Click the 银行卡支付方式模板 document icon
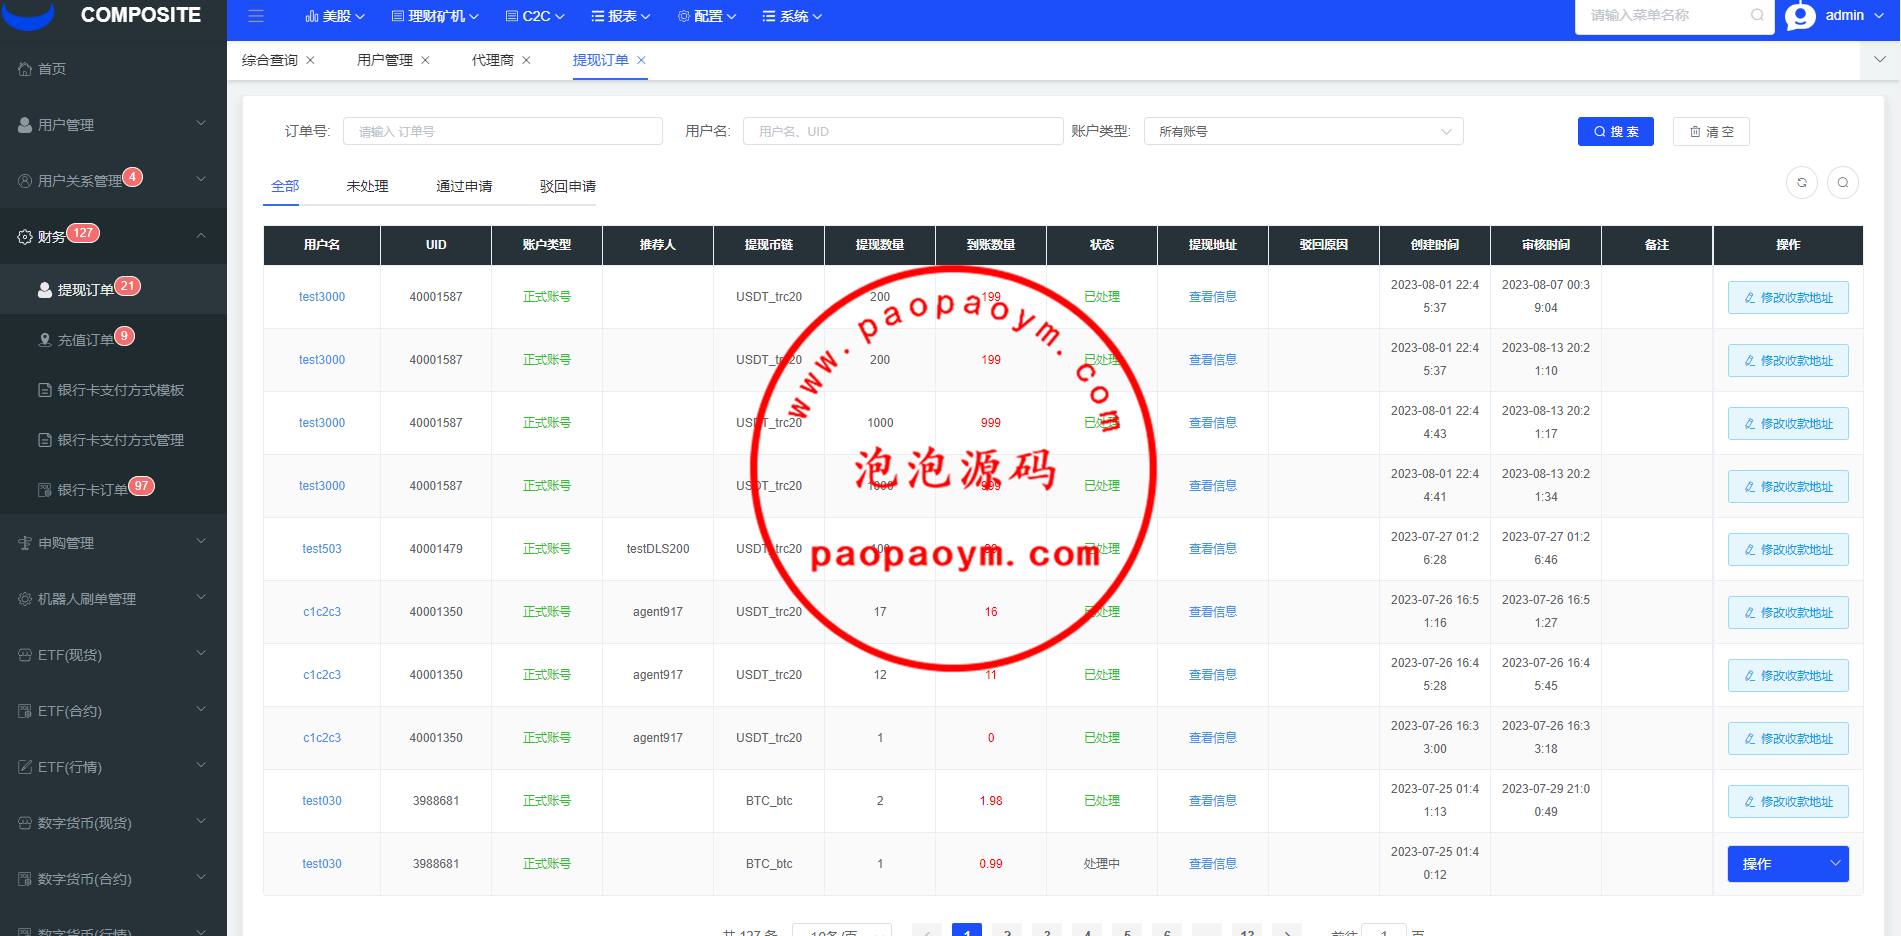 pos(45,390)
